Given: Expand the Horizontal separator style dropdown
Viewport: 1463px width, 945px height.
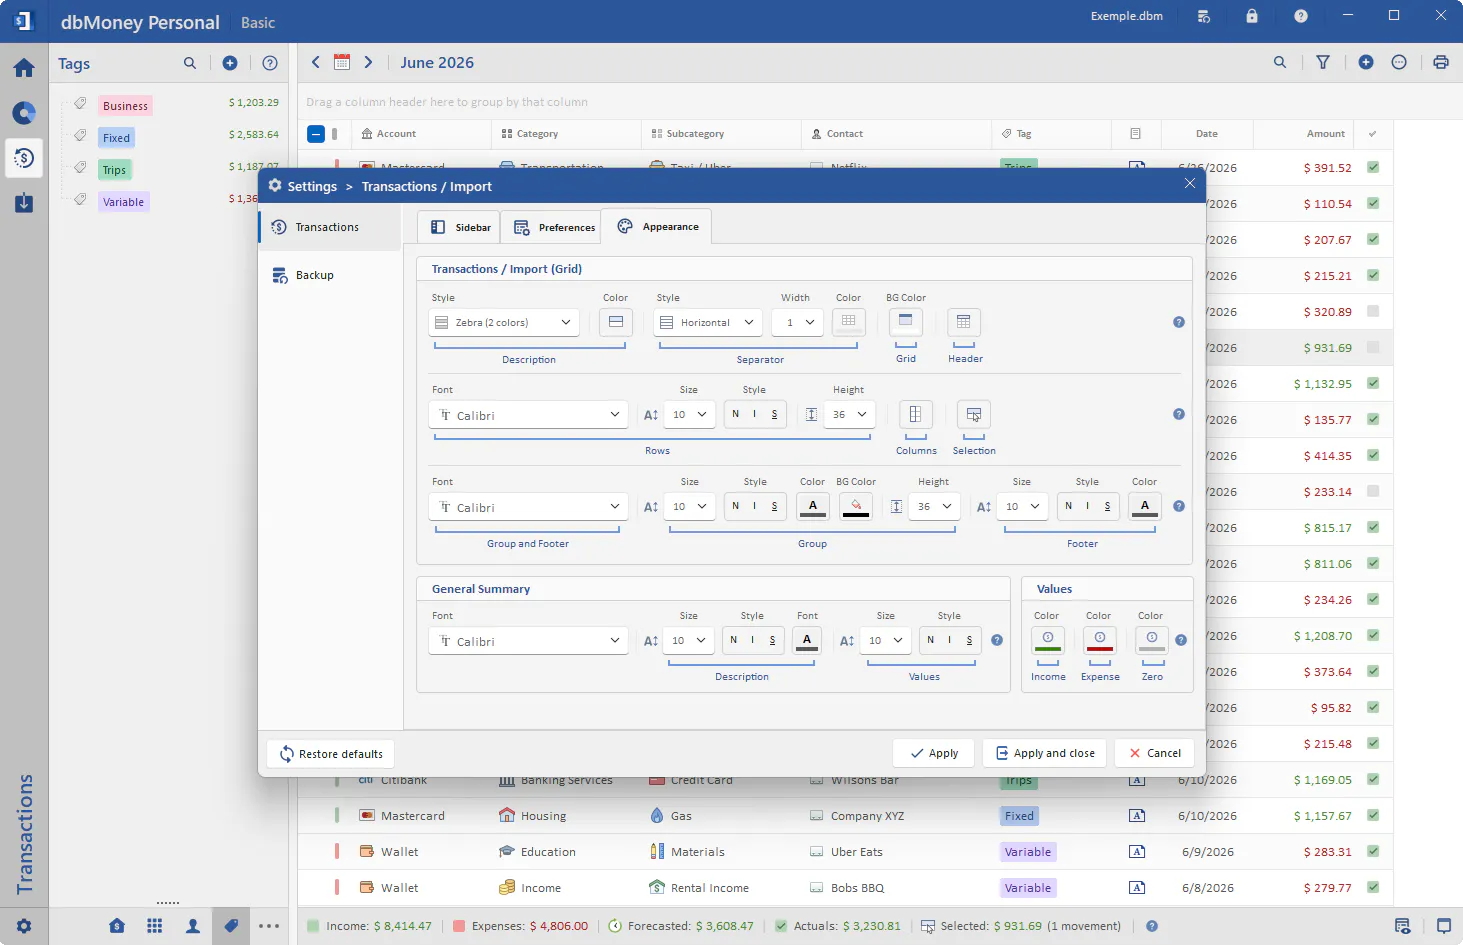Looking at the screenshot, I should click(708, 322).
